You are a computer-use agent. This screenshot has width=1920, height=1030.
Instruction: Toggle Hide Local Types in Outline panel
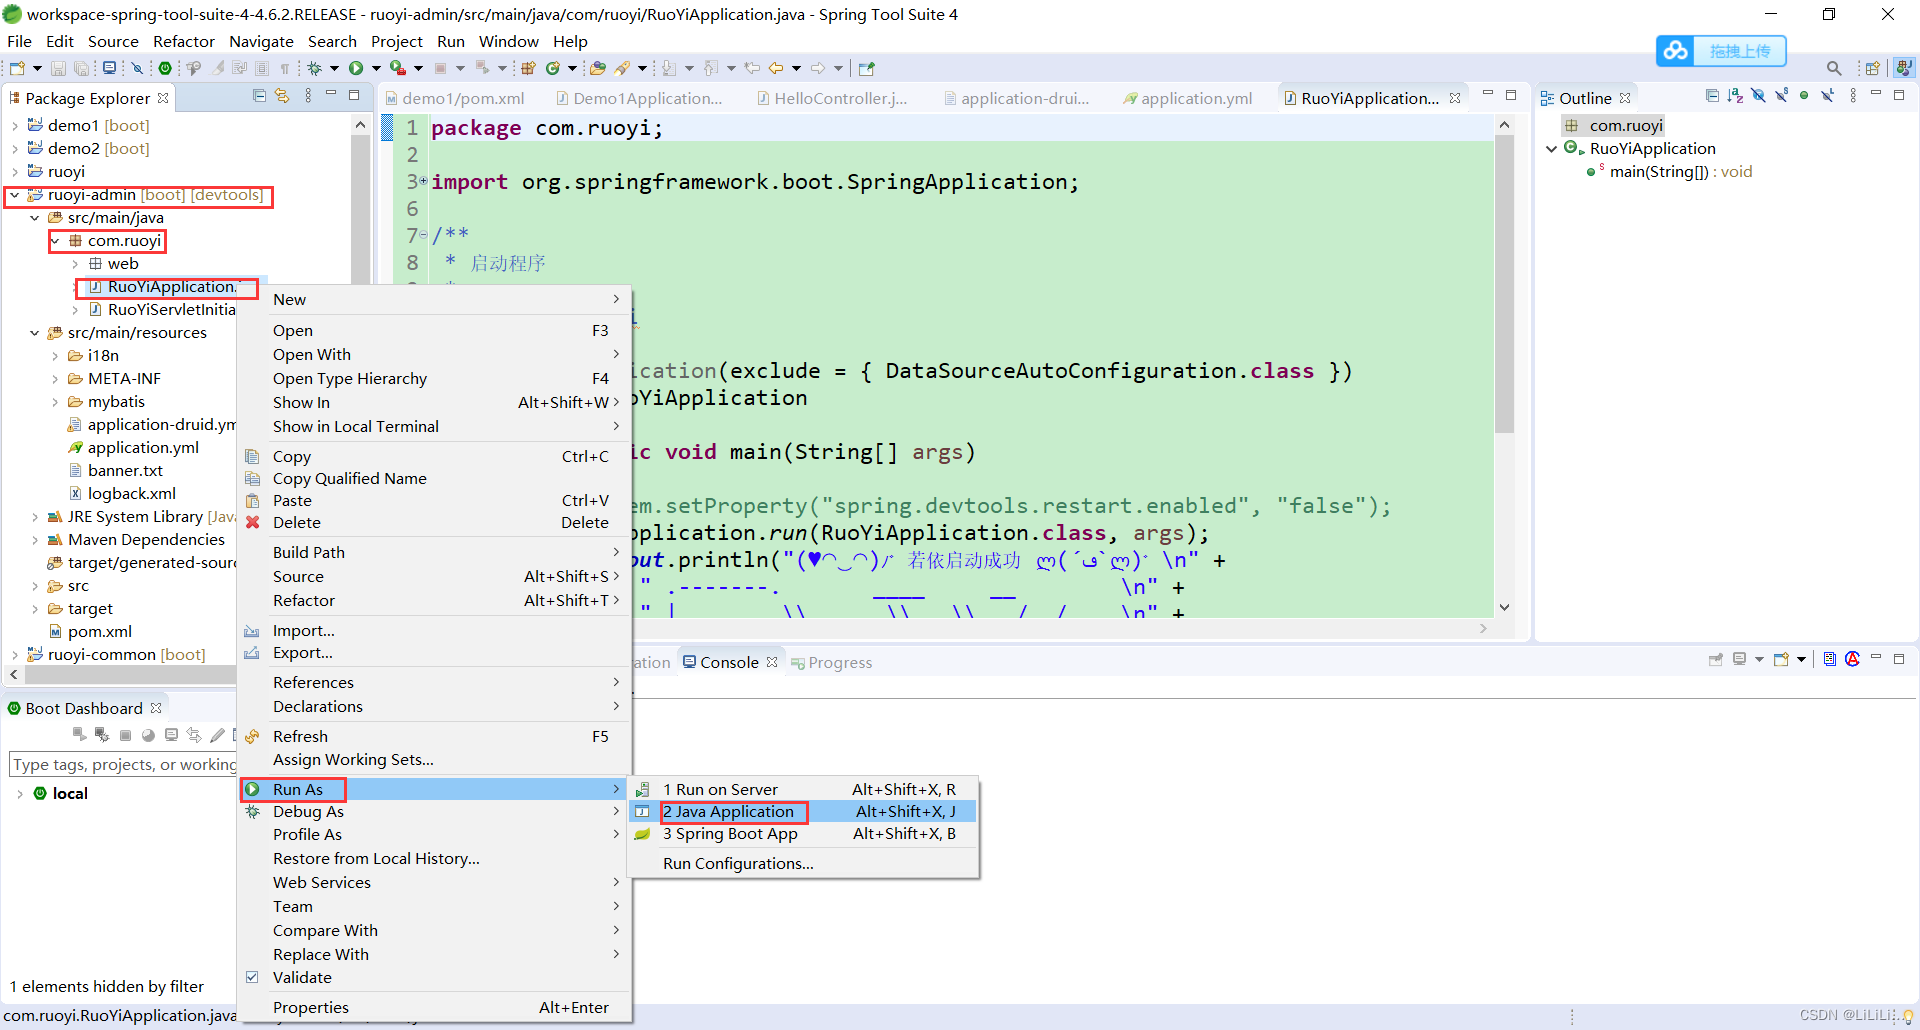(x=1827, y=96)
